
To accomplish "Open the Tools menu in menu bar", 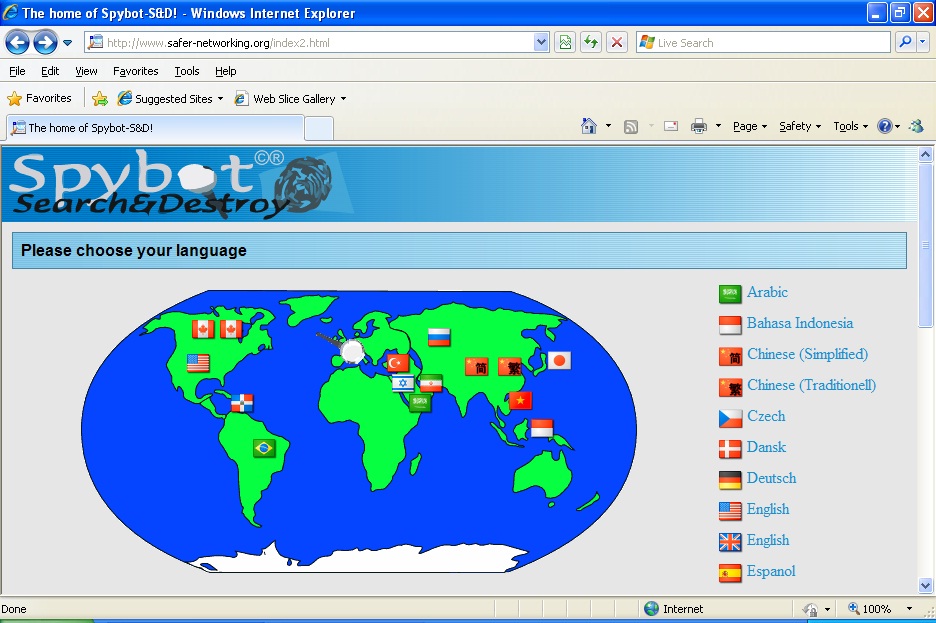I will click(187, 71).
